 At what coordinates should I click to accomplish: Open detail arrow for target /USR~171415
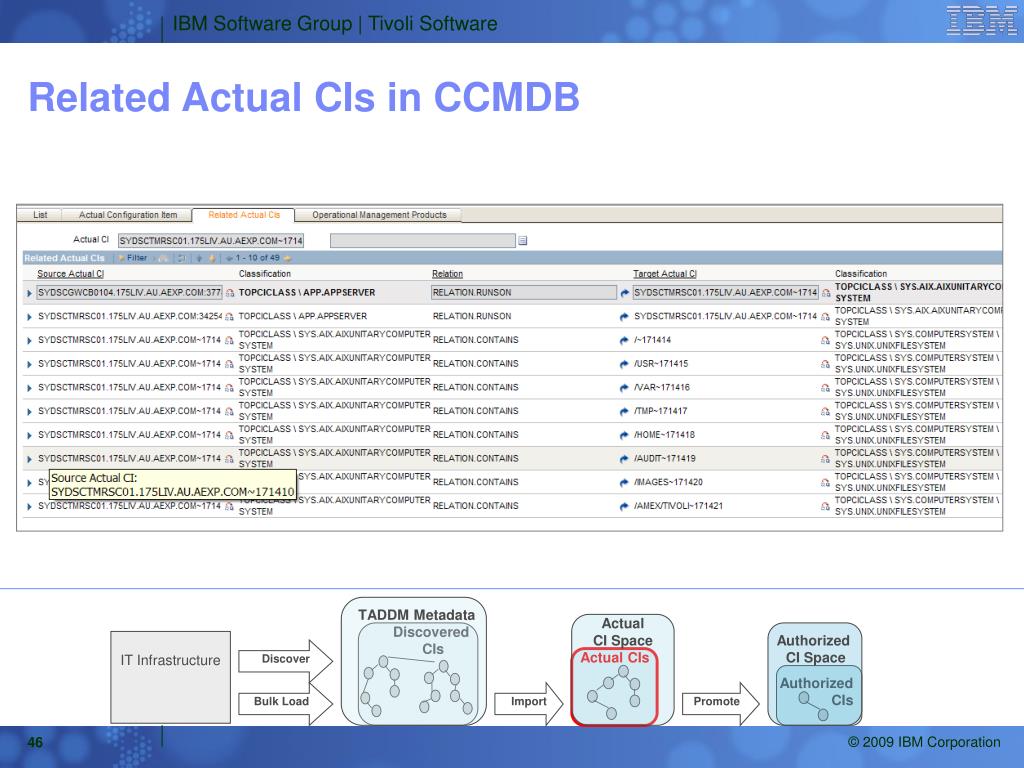(x=624, y=364)
